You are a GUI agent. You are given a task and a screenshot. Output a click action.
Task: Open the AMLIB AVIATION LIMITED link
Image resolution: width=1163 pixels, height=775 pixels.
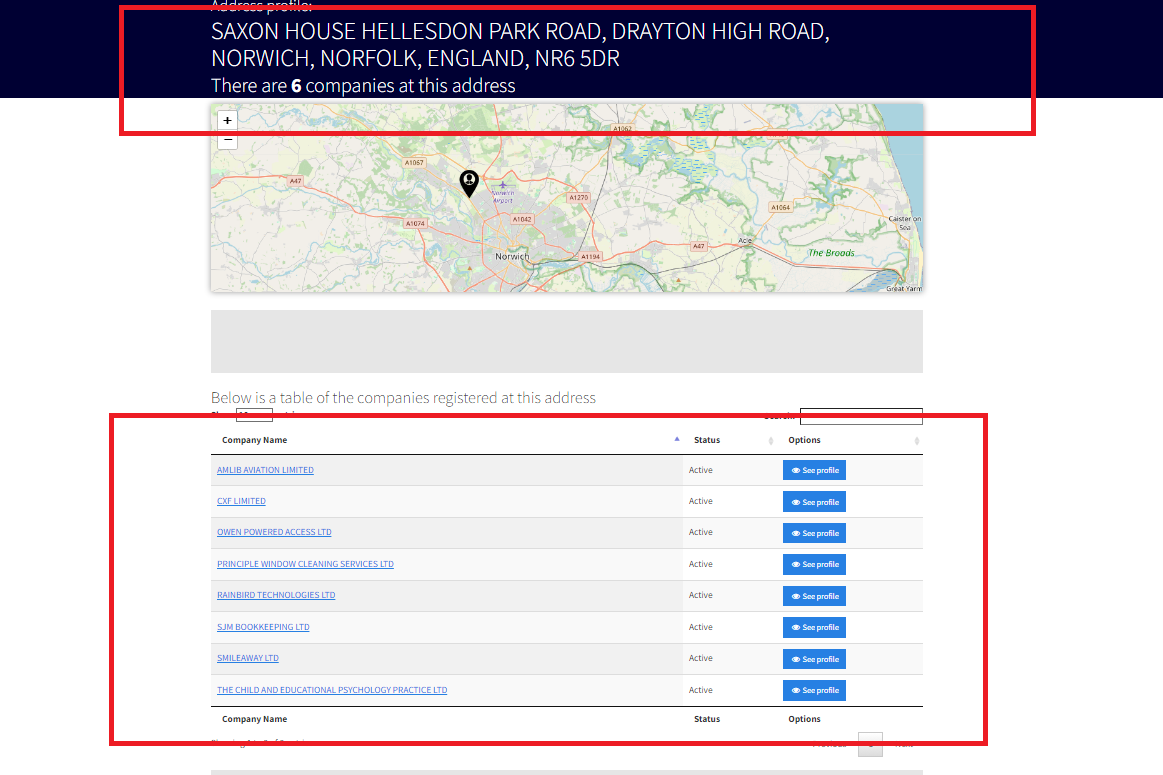tap(265, 470)
